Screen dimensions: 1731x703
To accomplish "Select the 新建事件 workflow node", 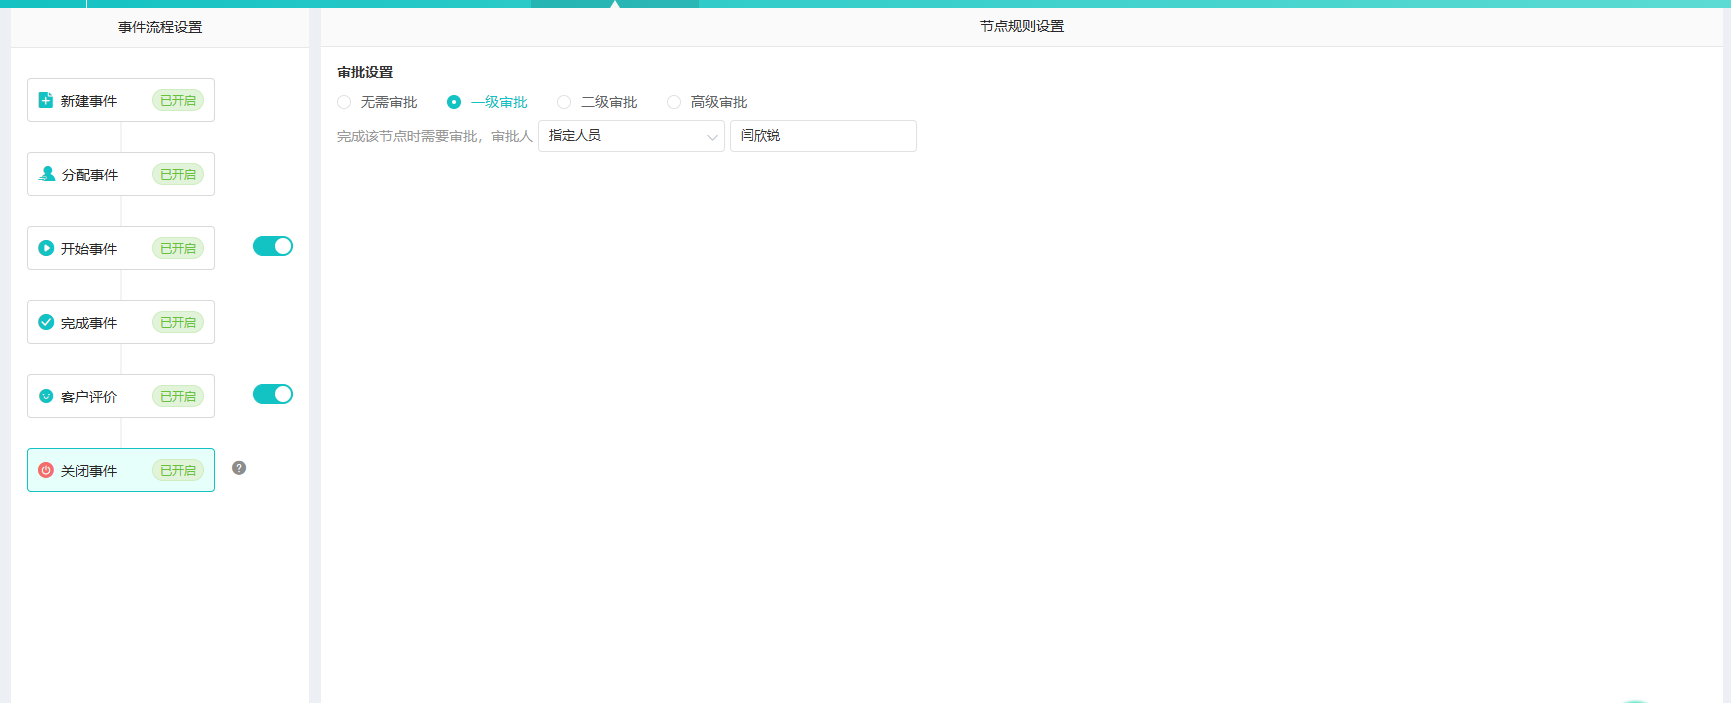I will click(x=121, y=100).
